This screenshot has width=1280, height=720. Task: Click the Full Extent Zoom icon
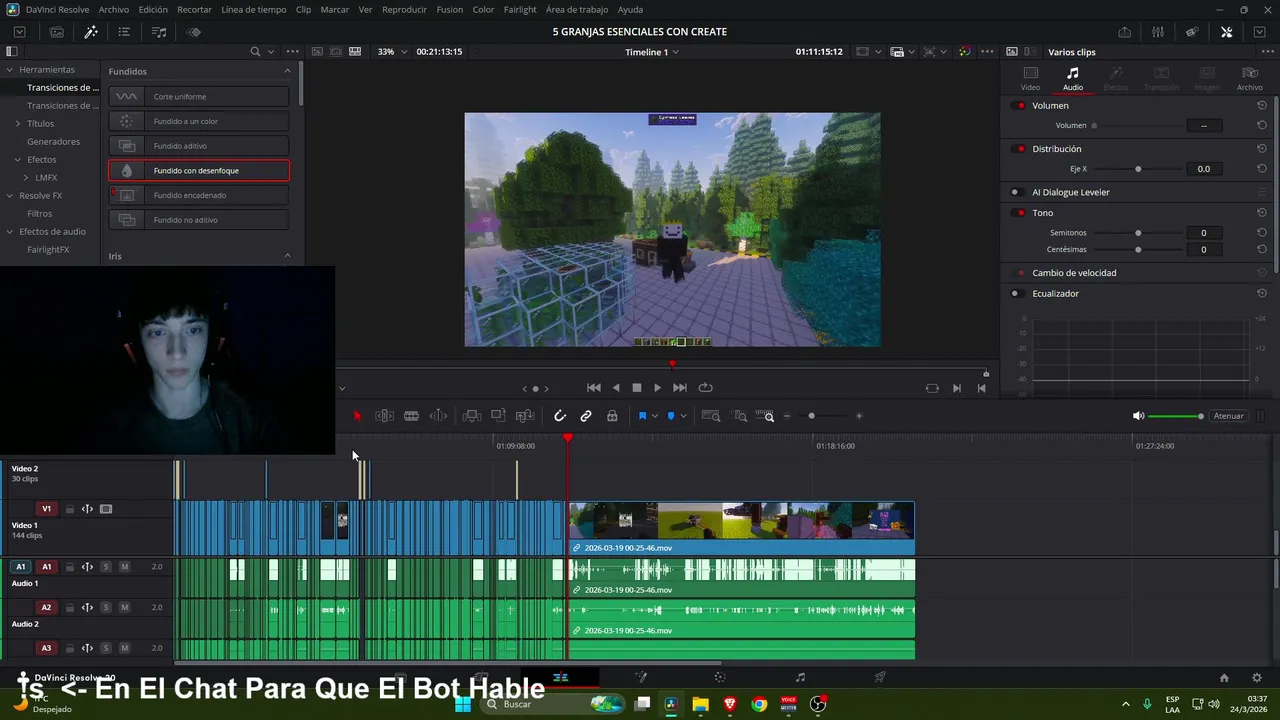point(711,416)
